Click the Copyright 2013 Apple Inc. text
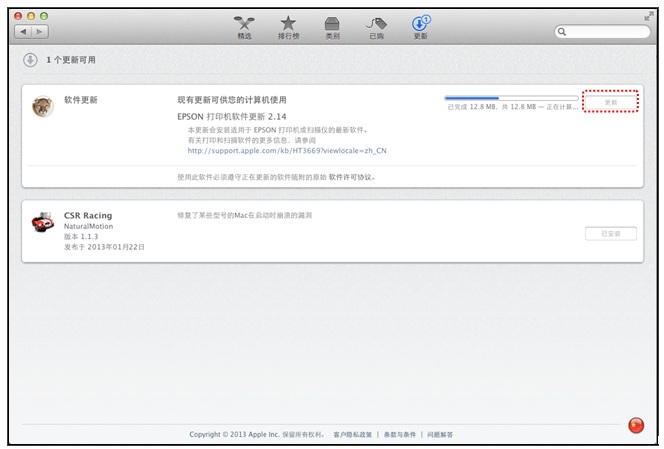Viewport: 664px width, 449px height. coord(257,435)
